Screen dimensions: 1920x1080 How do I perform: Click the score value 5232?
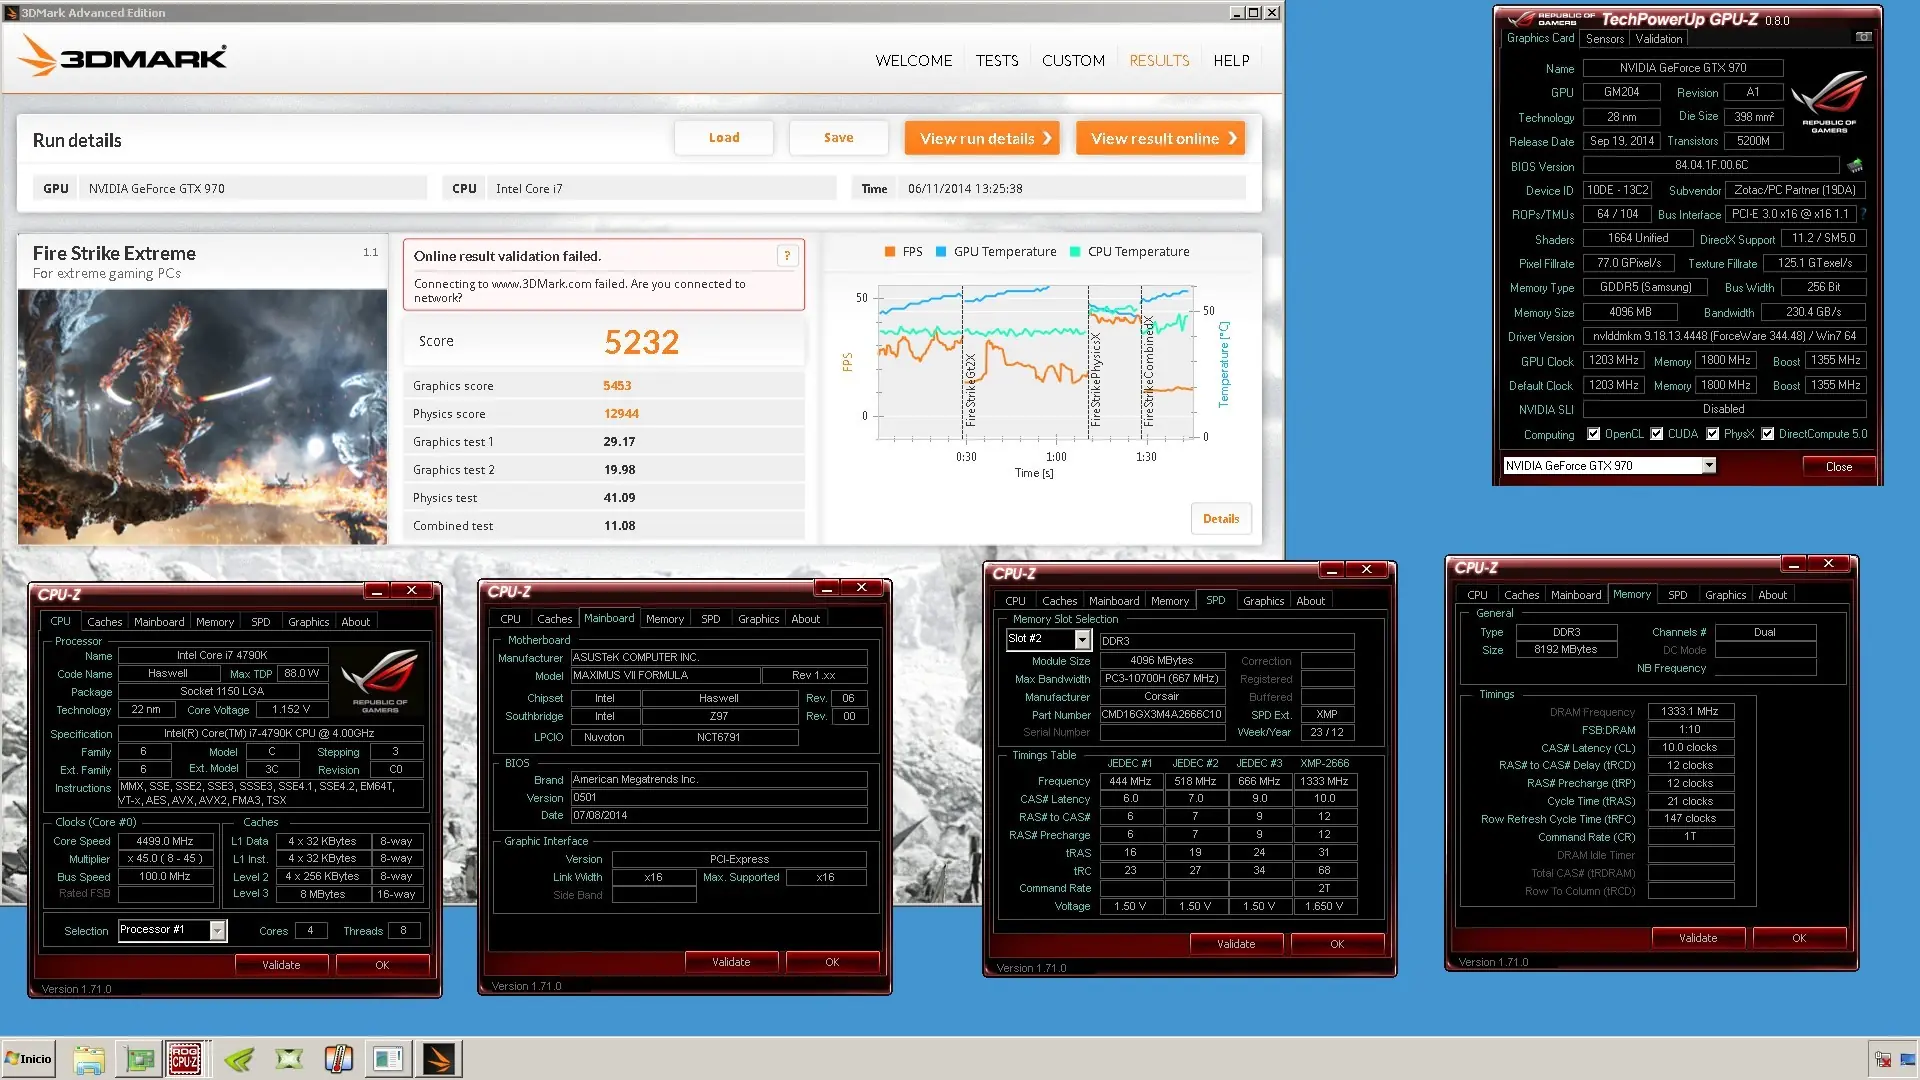click(641, 342)
